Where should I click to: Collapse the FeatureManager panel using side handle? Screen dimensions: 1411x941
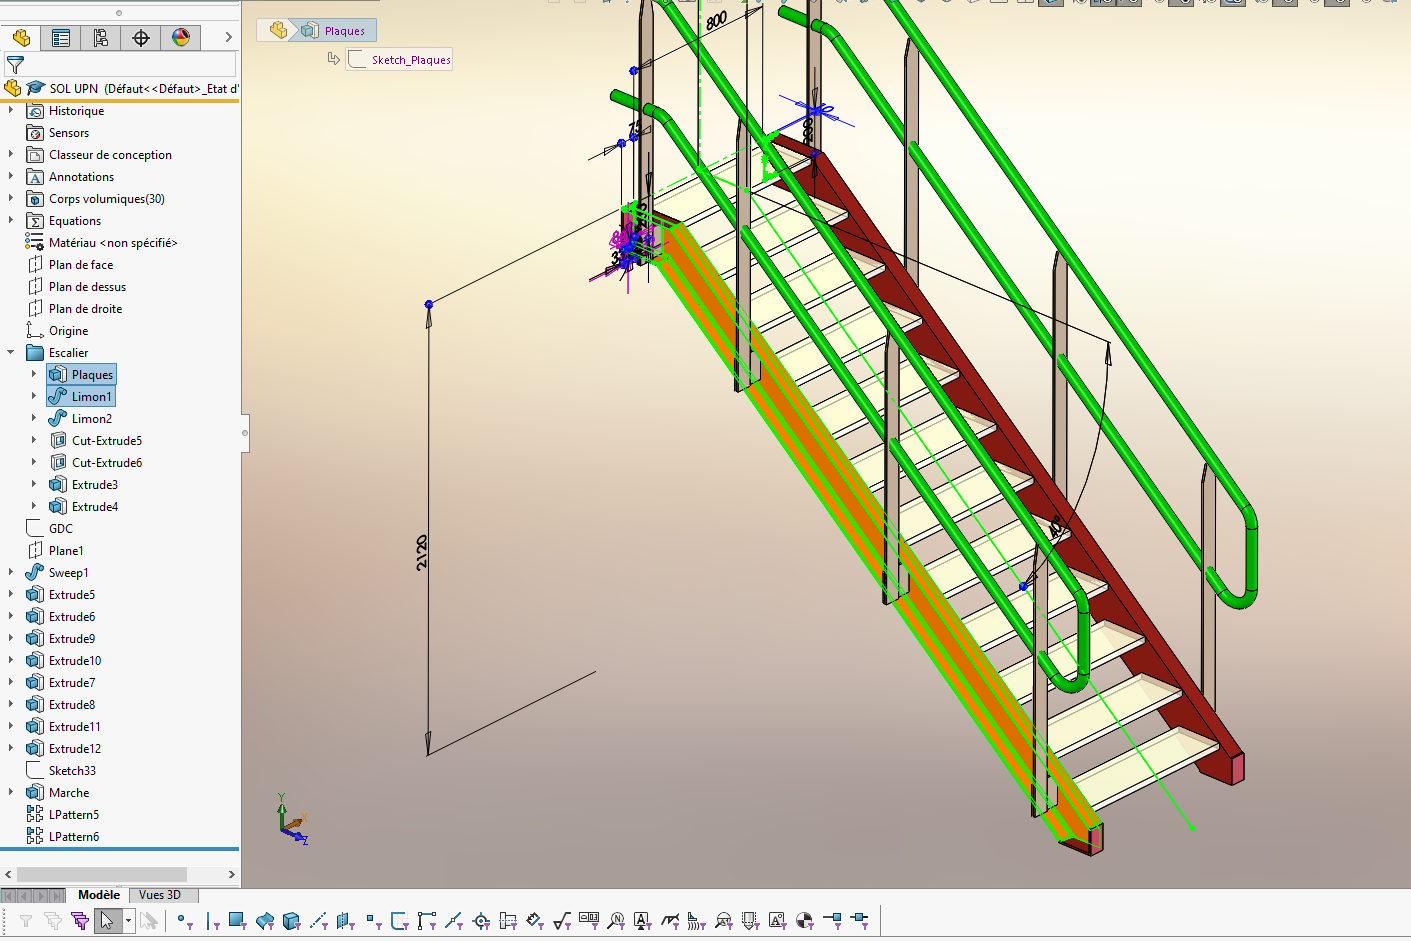coord(245,433)
